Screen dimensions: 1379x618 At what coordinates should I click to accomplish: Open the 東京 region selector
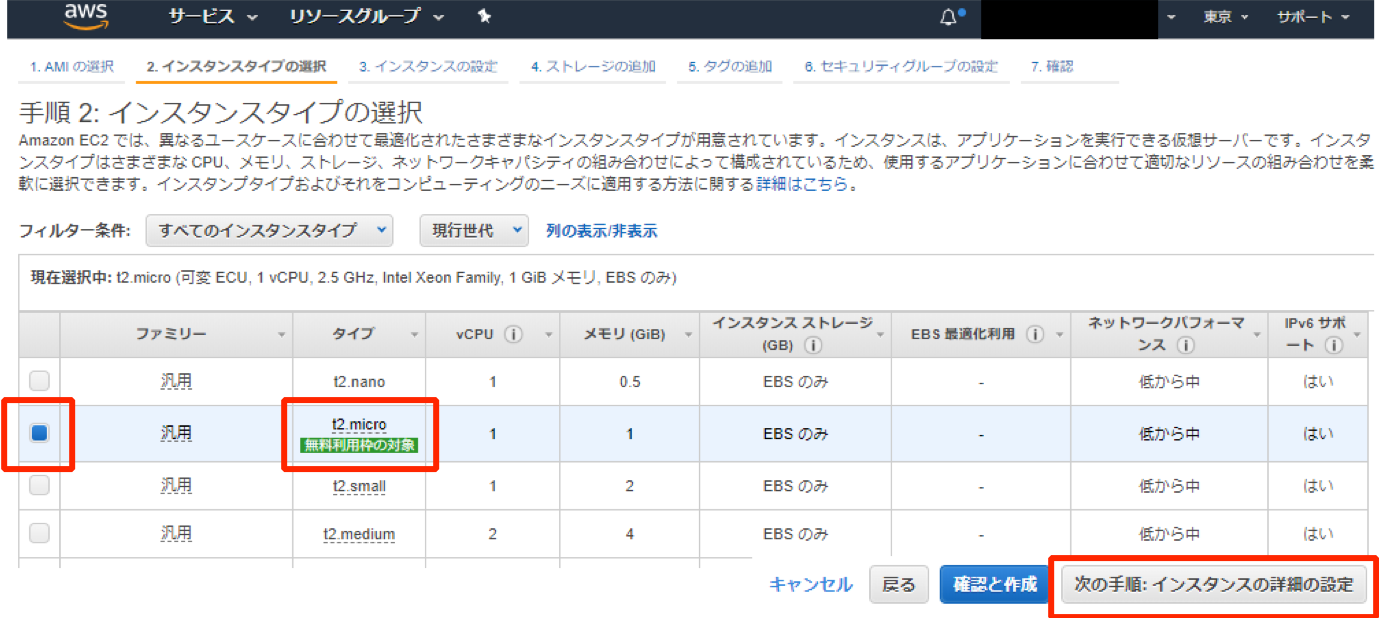tap(1226, 17)
